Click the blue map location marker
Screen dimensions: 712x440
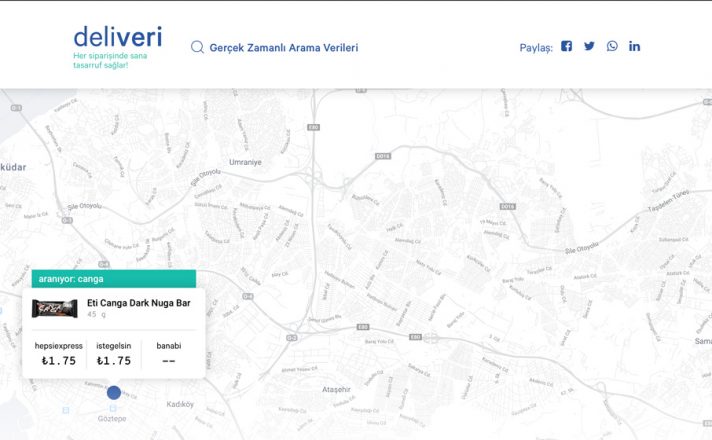point(114,393)
